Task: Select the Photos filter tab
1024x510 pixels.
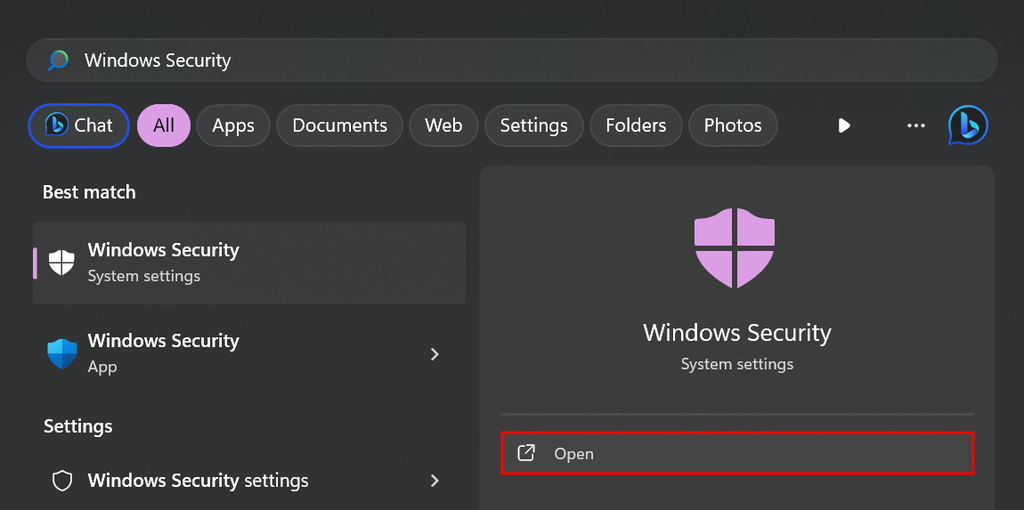Action: tap(732, 125)
